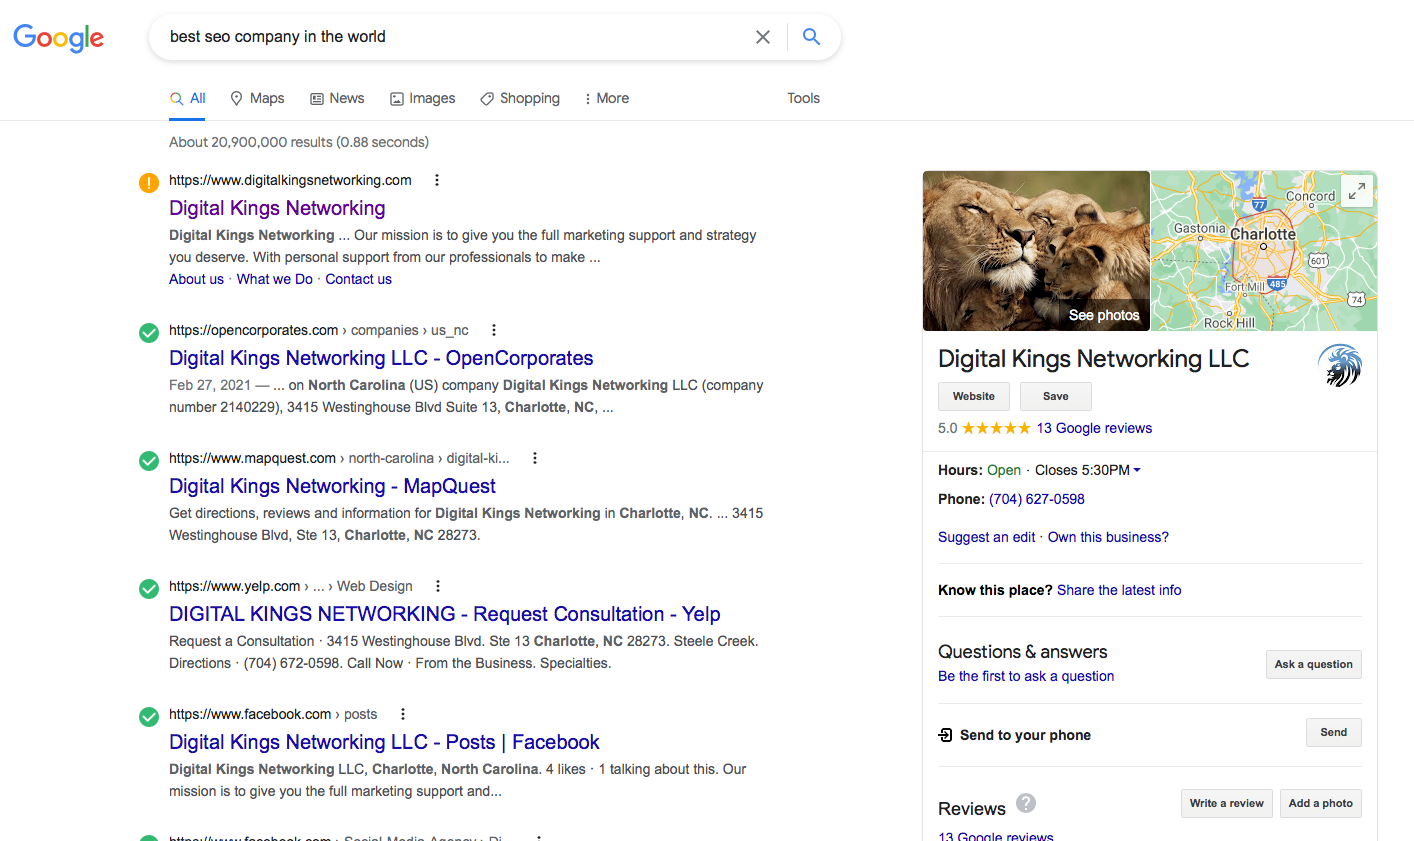This screenshot has width=1414, height=841.
Task: Click the Ask a question button
Action: 1314,664
